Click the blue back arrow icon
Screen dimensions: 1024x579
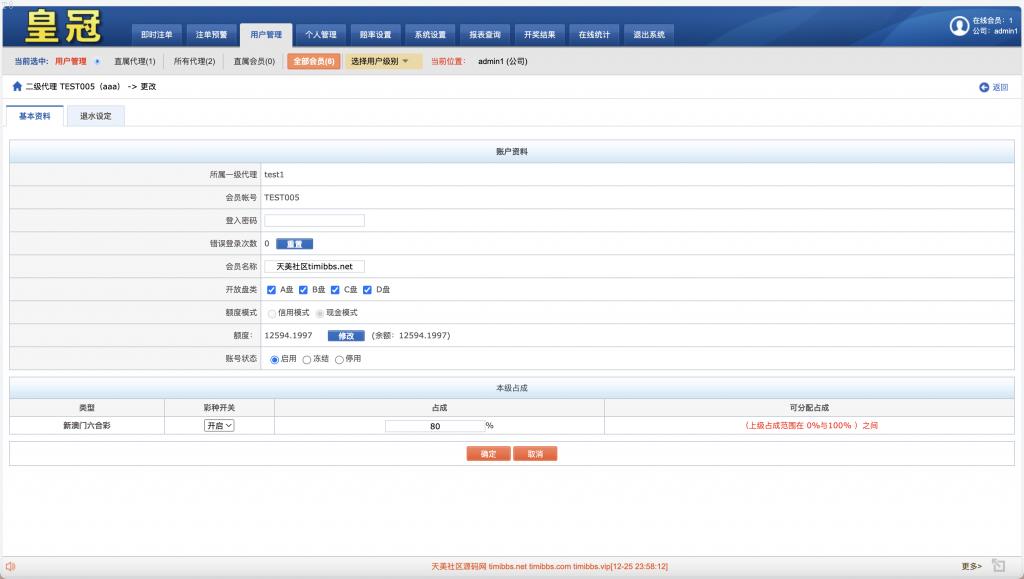pyautogui.click(x=984, y=87)
